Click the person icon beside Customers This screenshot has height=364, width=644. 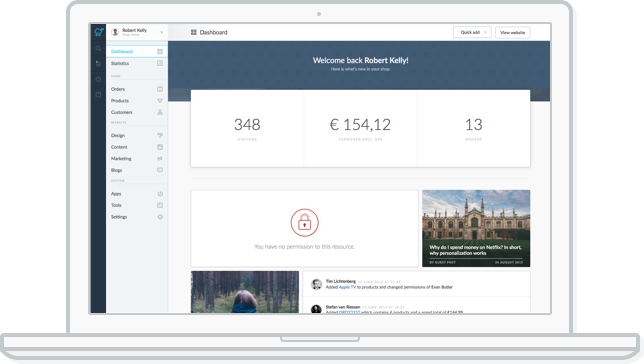(x=160, y=112)
